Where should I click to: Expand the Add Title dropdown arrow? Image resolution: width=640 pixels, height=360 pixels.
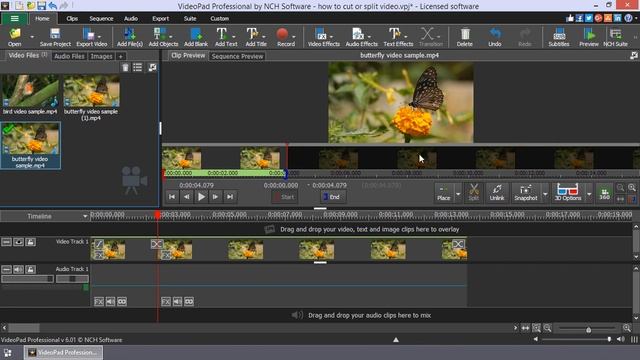point(264,37)
